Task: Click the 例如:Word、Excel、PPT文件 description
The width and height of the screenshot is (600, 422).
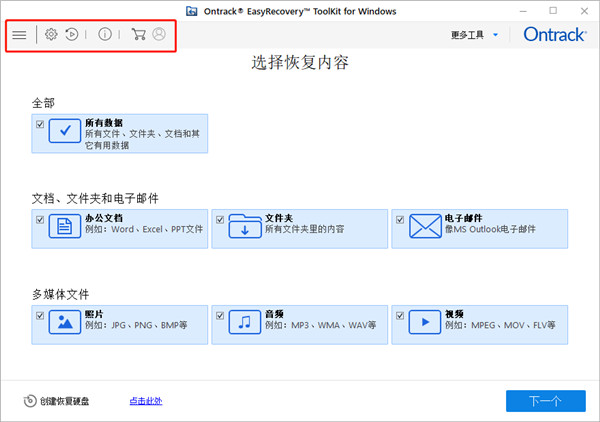Action: click(144, 229)
